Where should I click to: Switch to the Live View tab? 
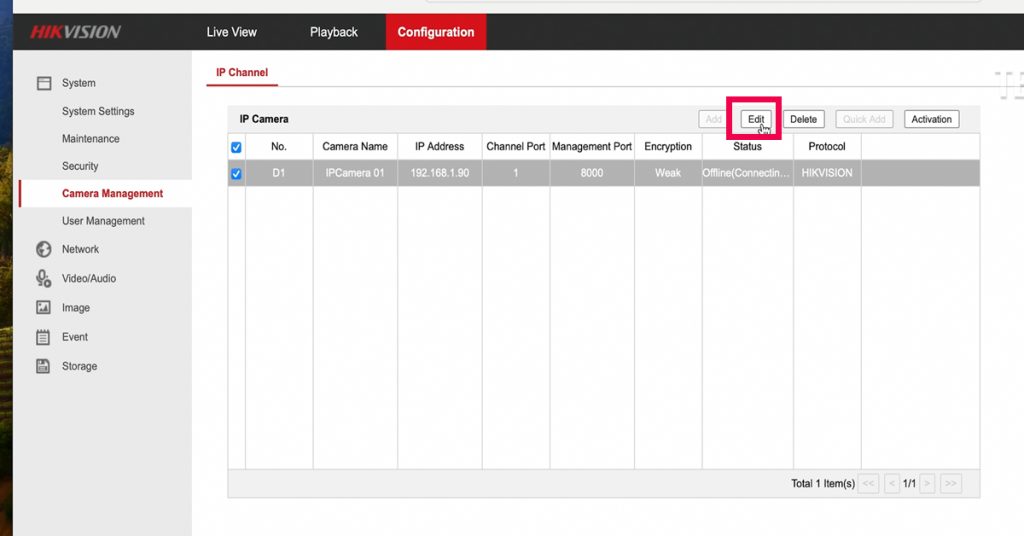point(231,32)
